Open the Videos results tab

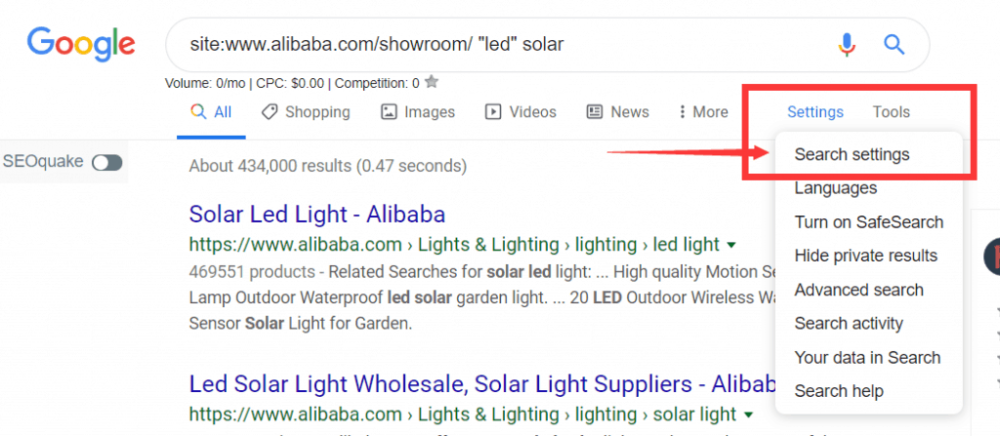(x=520, y=112)
